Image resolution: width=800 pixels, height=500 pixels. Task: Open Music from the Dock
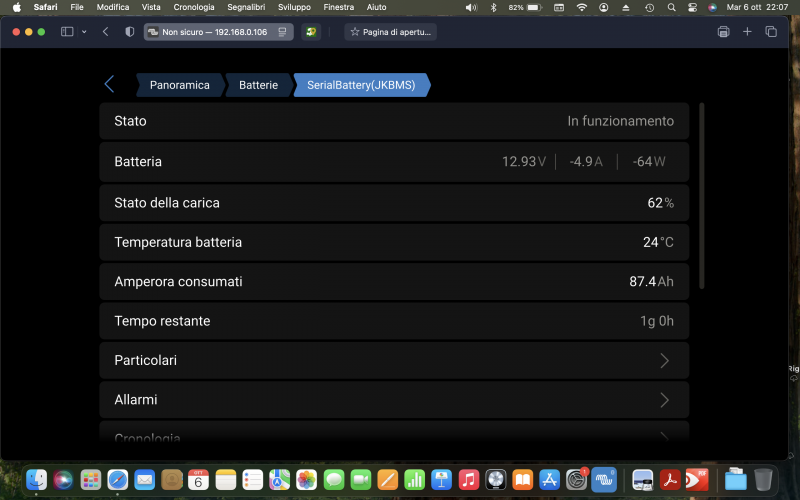pos(468,480)
